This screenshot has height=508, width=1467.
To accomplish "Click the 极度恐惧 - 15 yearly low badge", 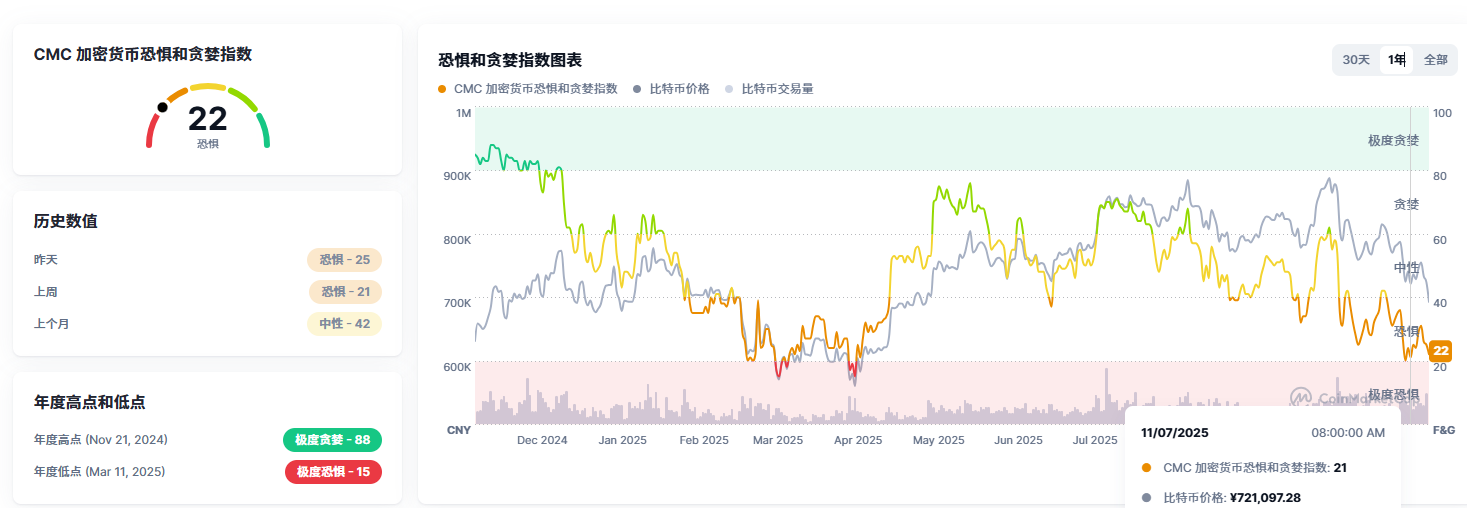I will (333, 472).
